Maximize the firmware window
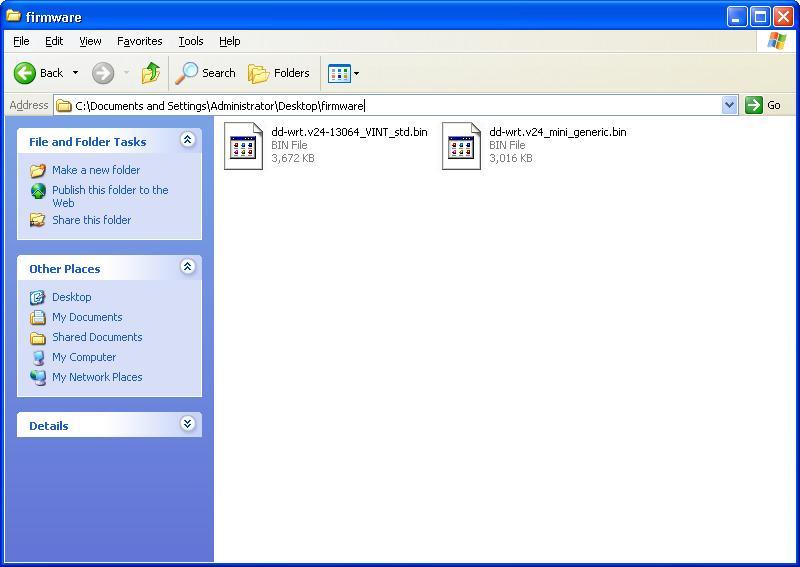 click(x=760, y=17)
